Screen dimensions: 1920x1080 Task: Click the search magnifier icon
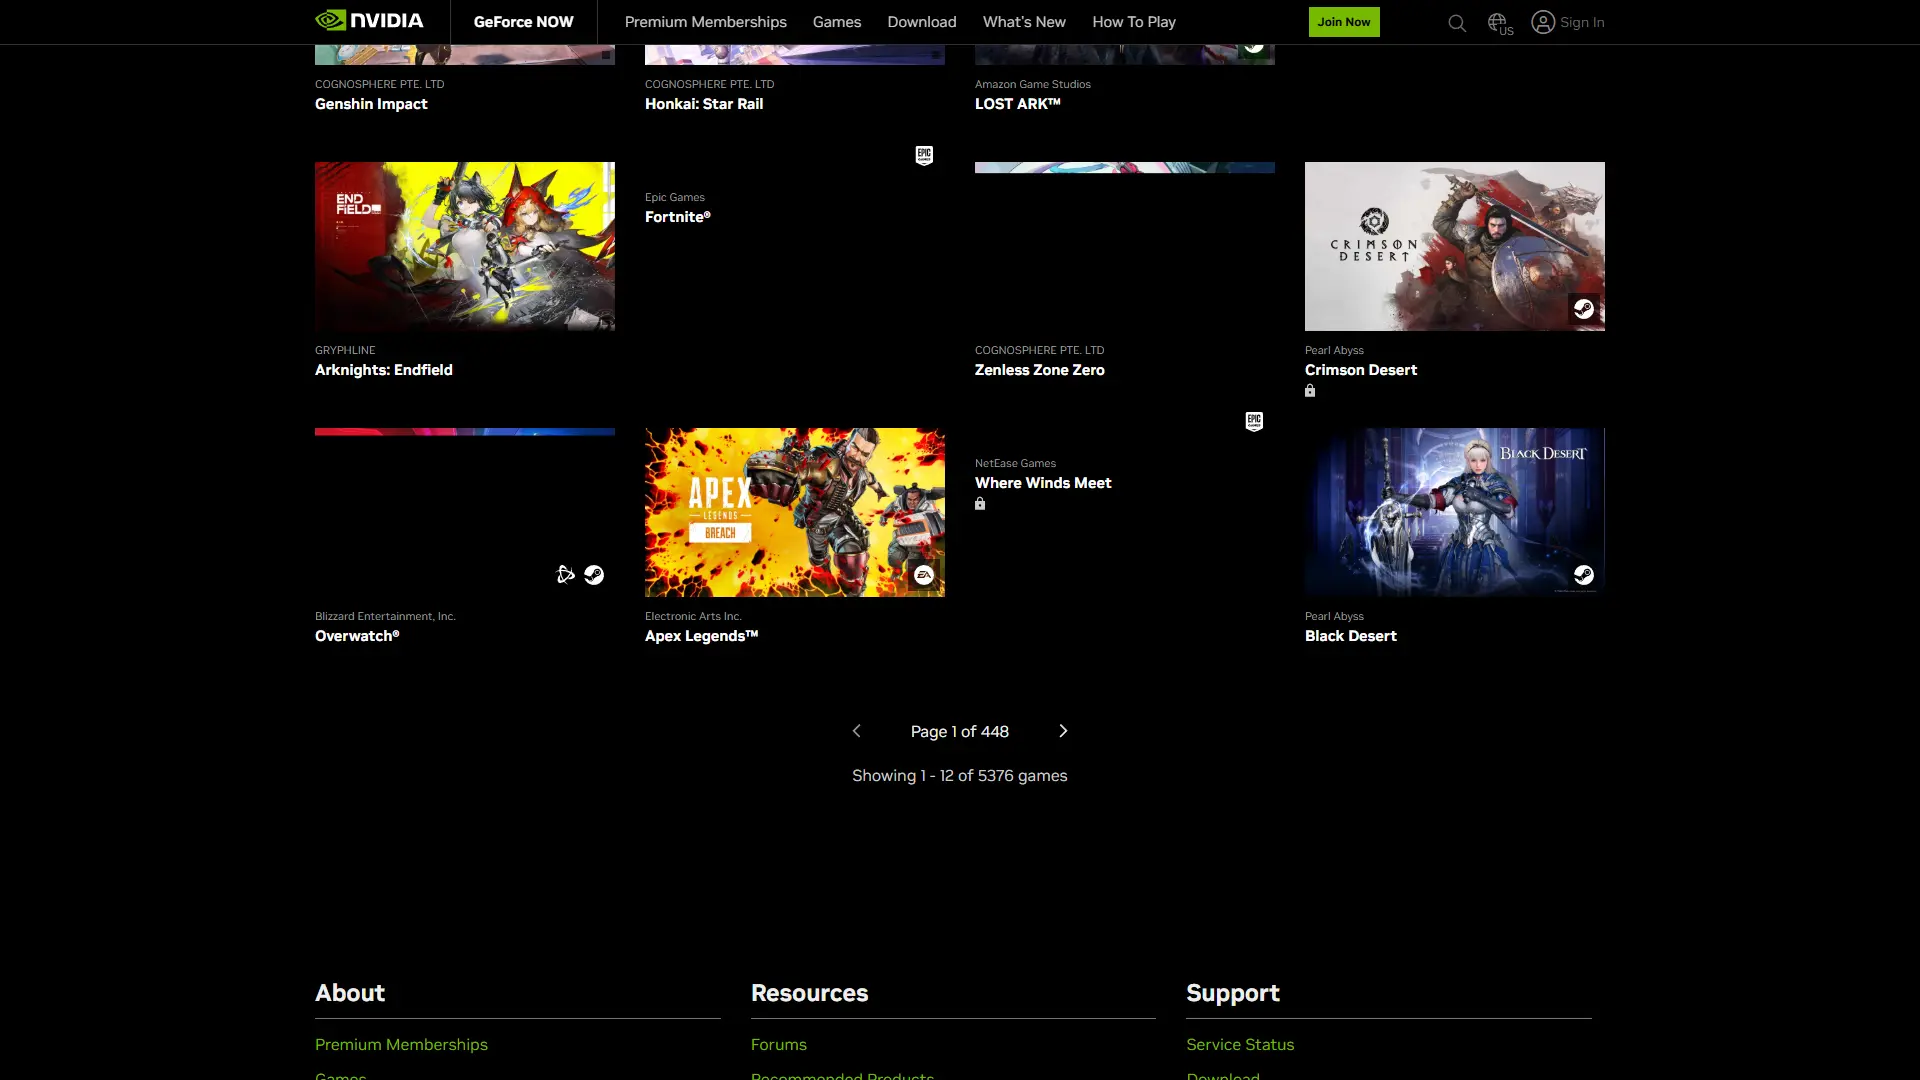tap(1456, 23)
